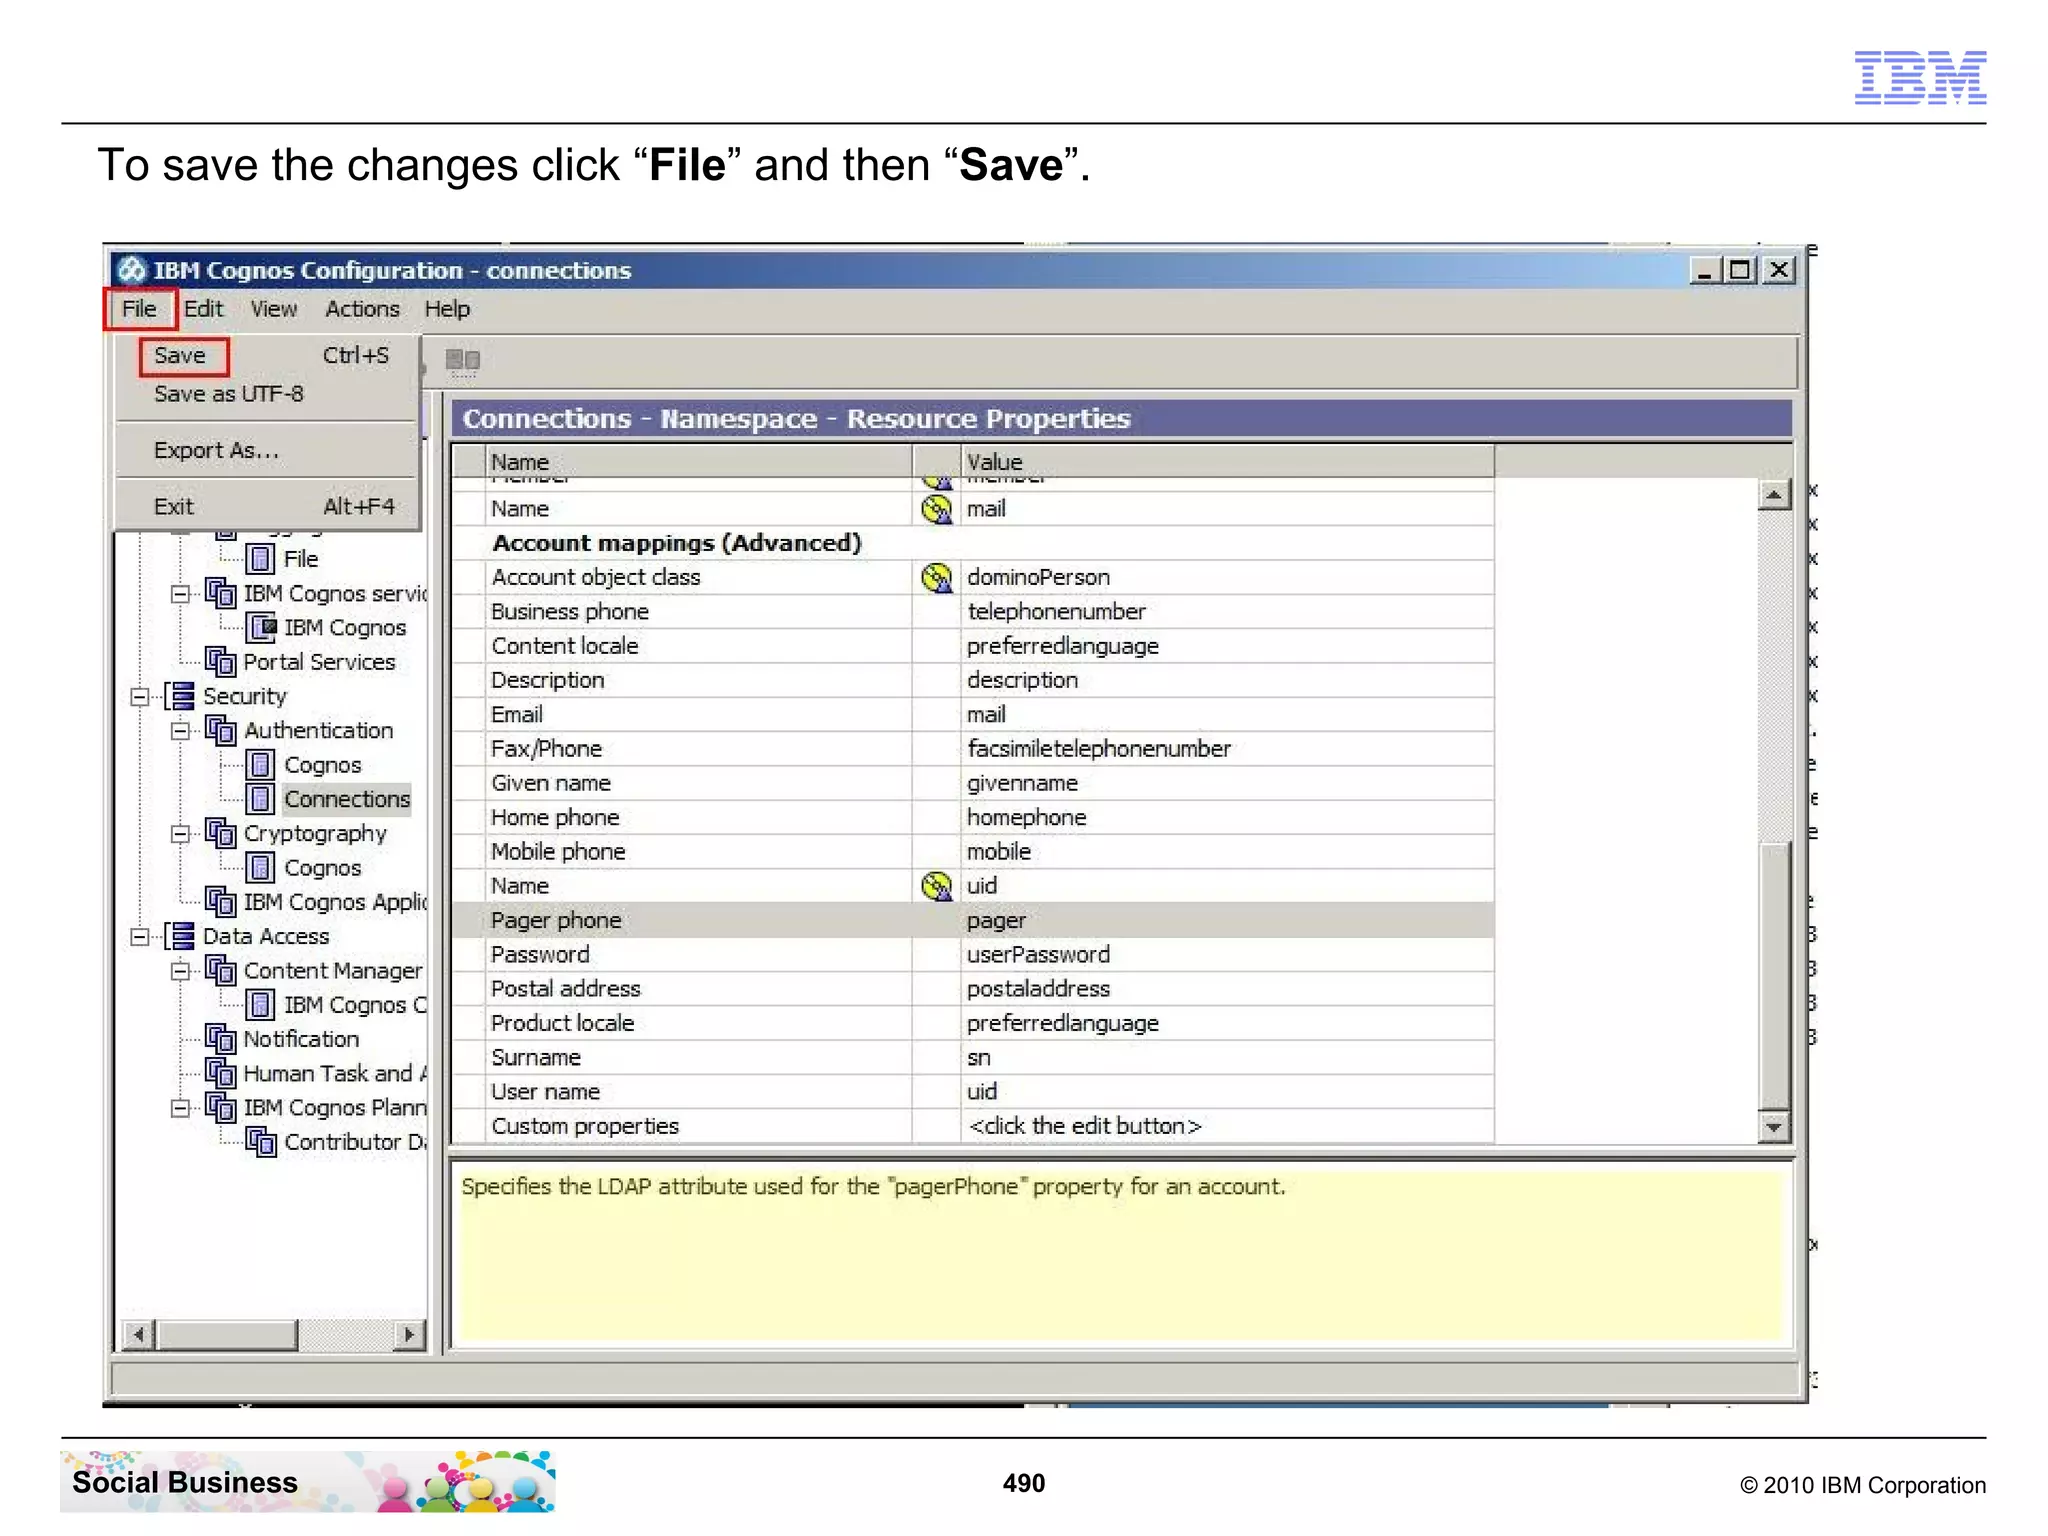
Task: Collapse the IBM Cognos Planning node
Action: (x=180, y=1108)
